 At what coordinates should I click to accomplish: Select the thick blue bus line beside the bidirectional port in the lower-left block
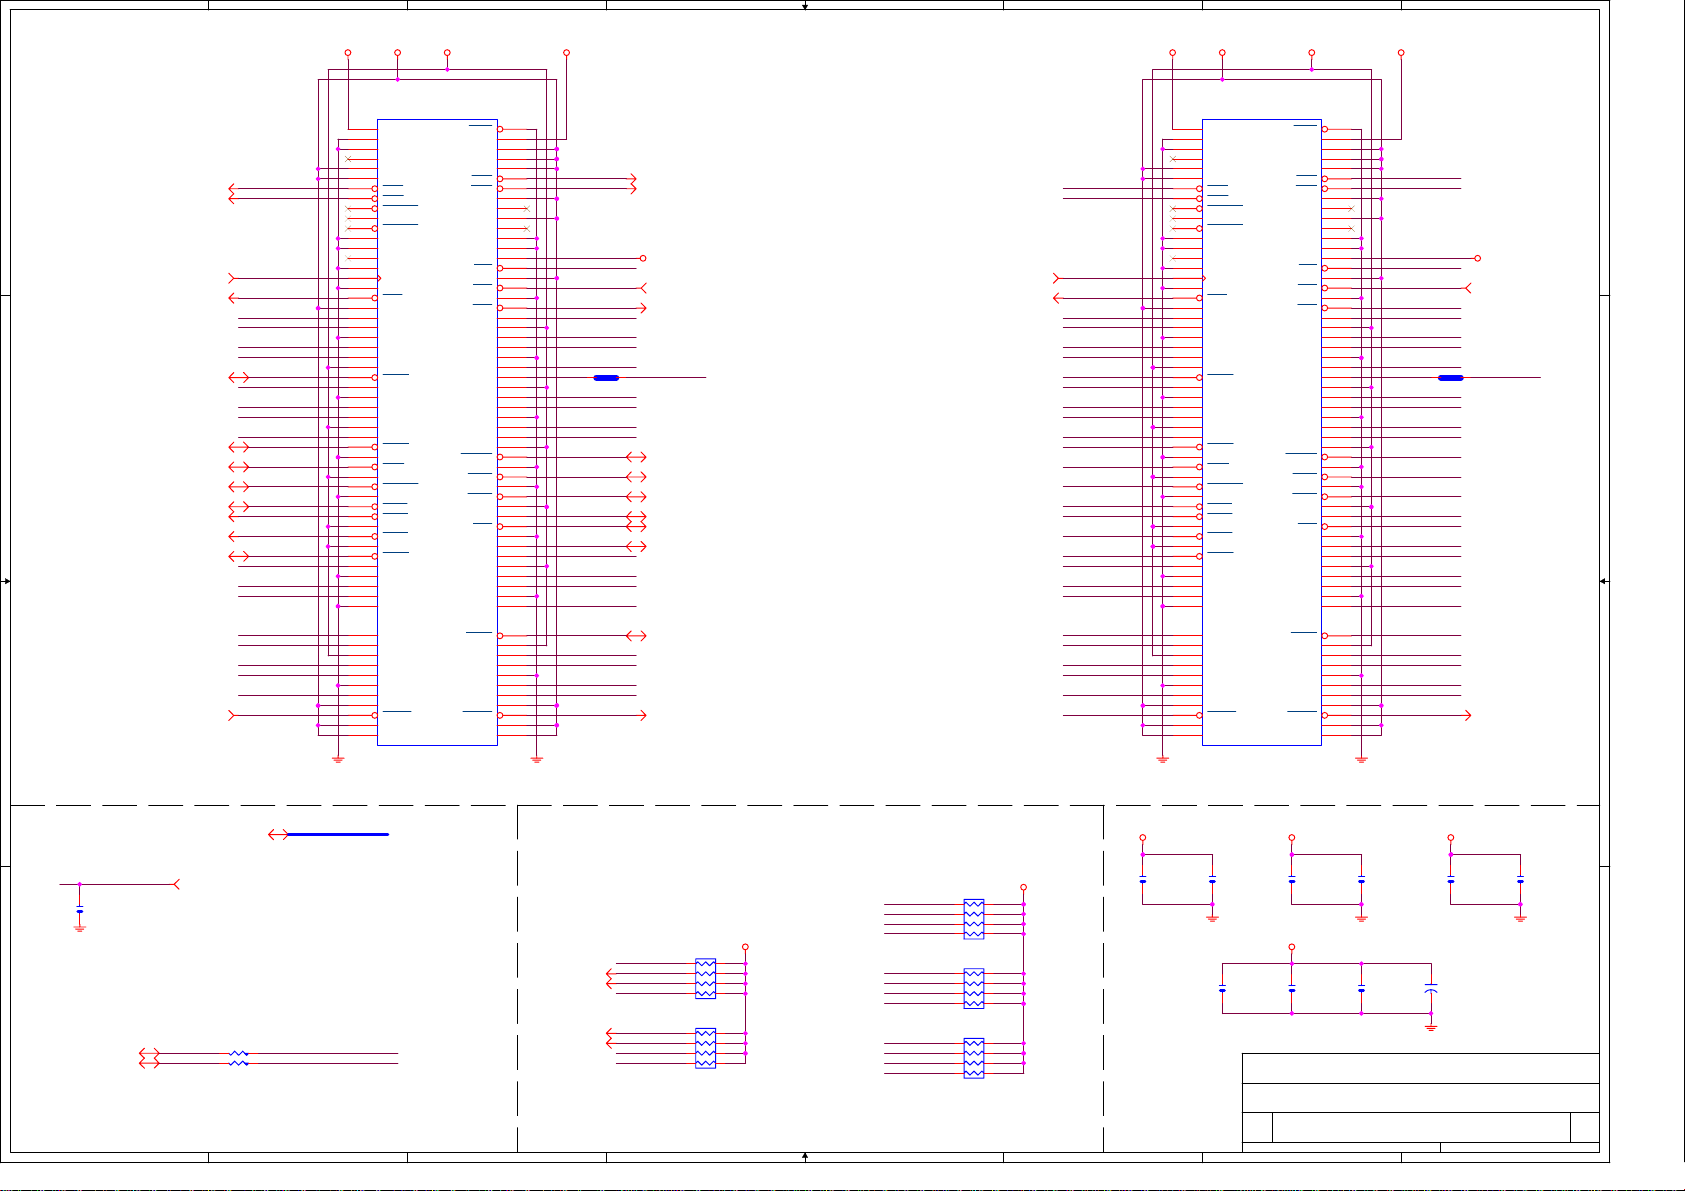[x=338, y=834]
